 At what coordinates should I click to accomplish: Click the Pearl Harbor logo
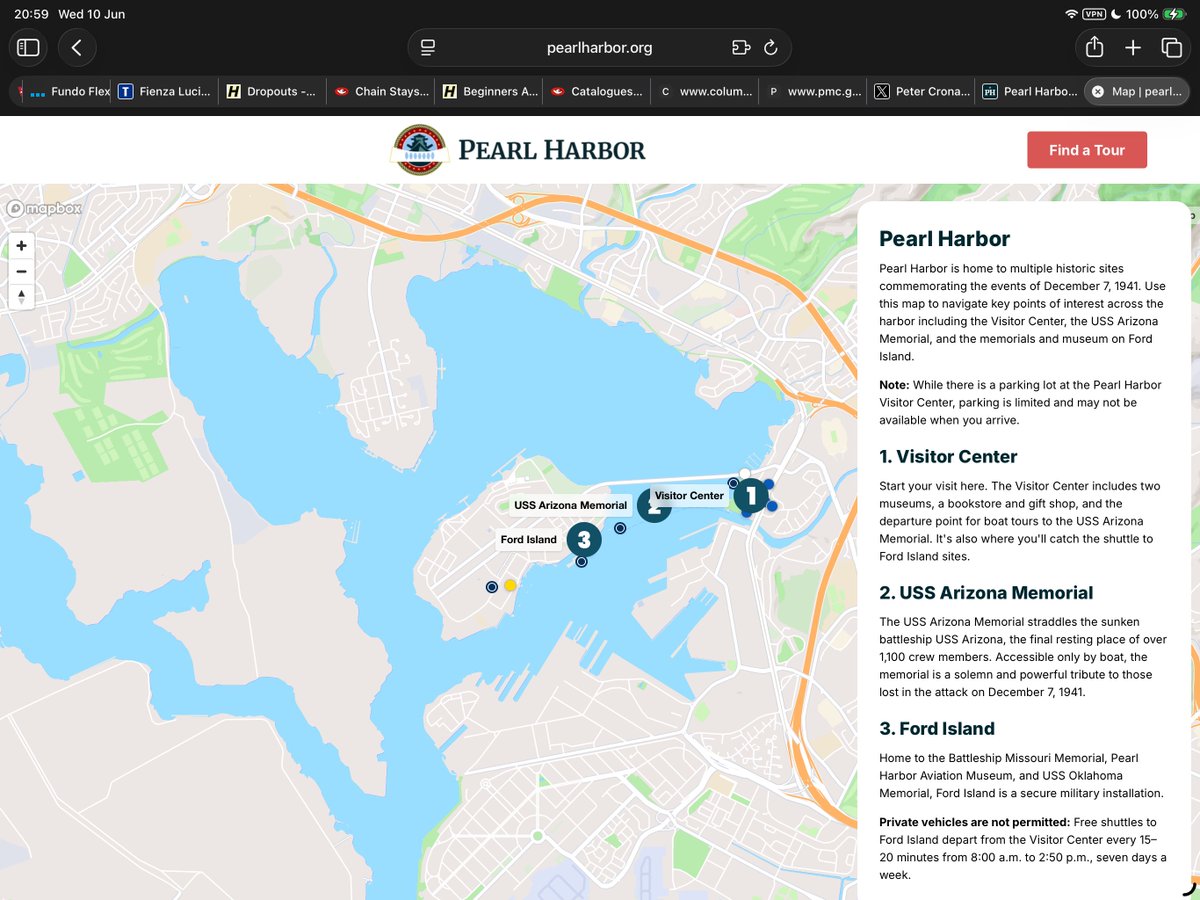tap(517, 150)
